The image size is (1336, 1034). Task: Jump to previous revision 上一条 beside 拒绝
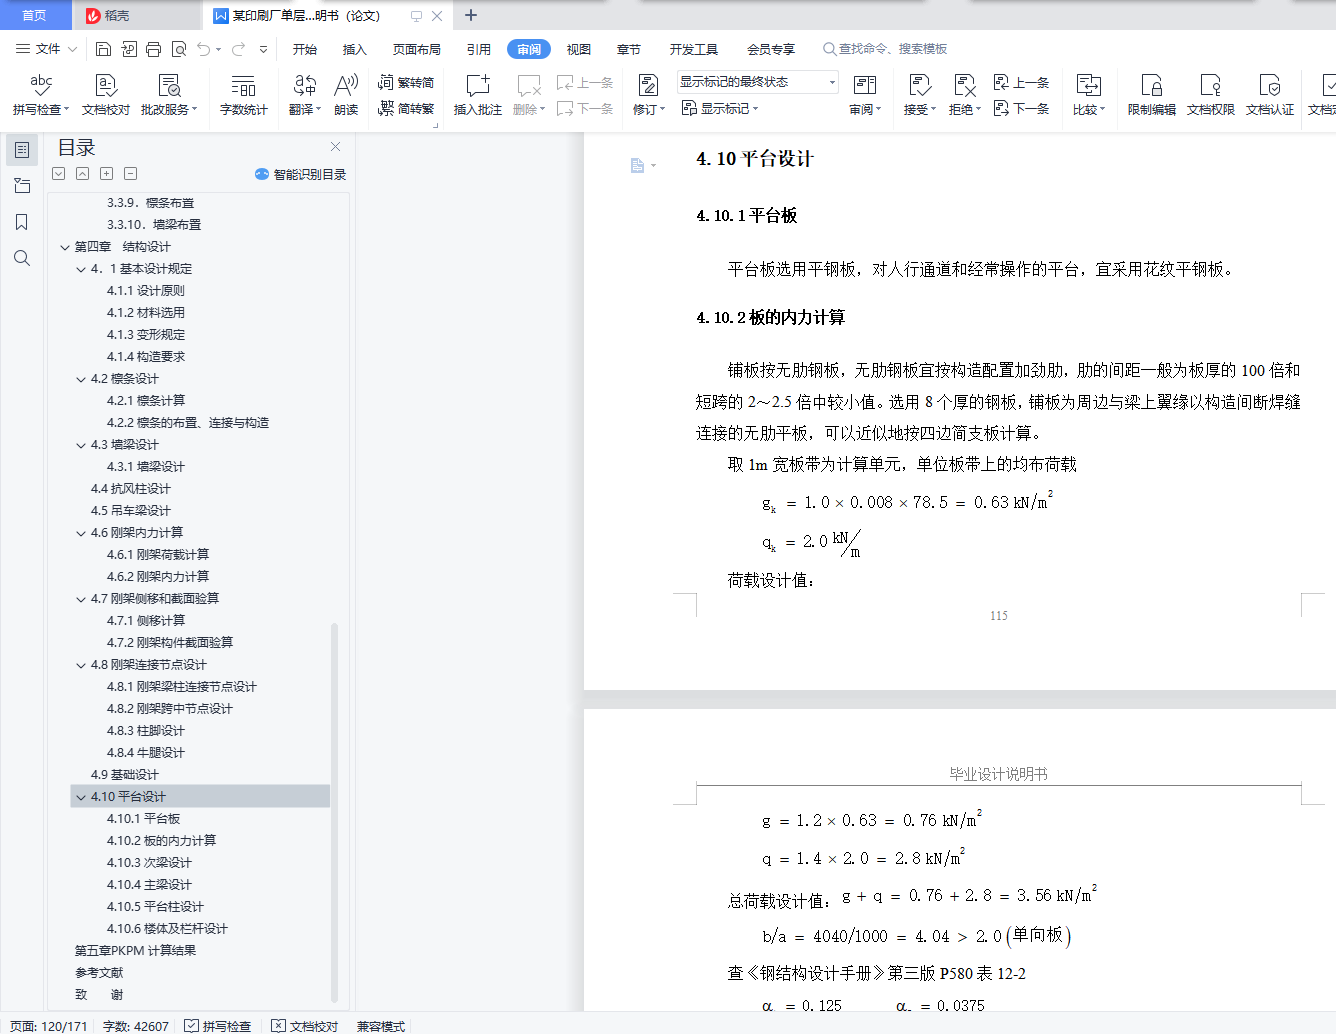pos(1021,82)
